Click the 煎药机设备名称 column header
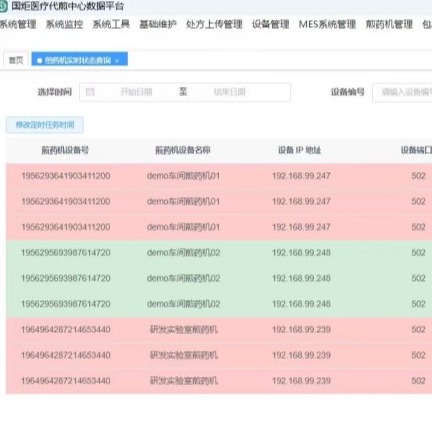Viewport: 432px width, 432px height. click(183, 150)
